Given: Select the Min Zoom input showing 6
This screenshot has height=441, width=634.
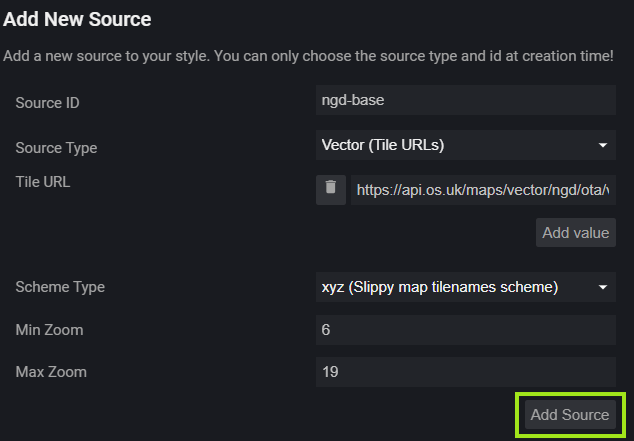Looking at the screenshot, I should click(465, 329).
